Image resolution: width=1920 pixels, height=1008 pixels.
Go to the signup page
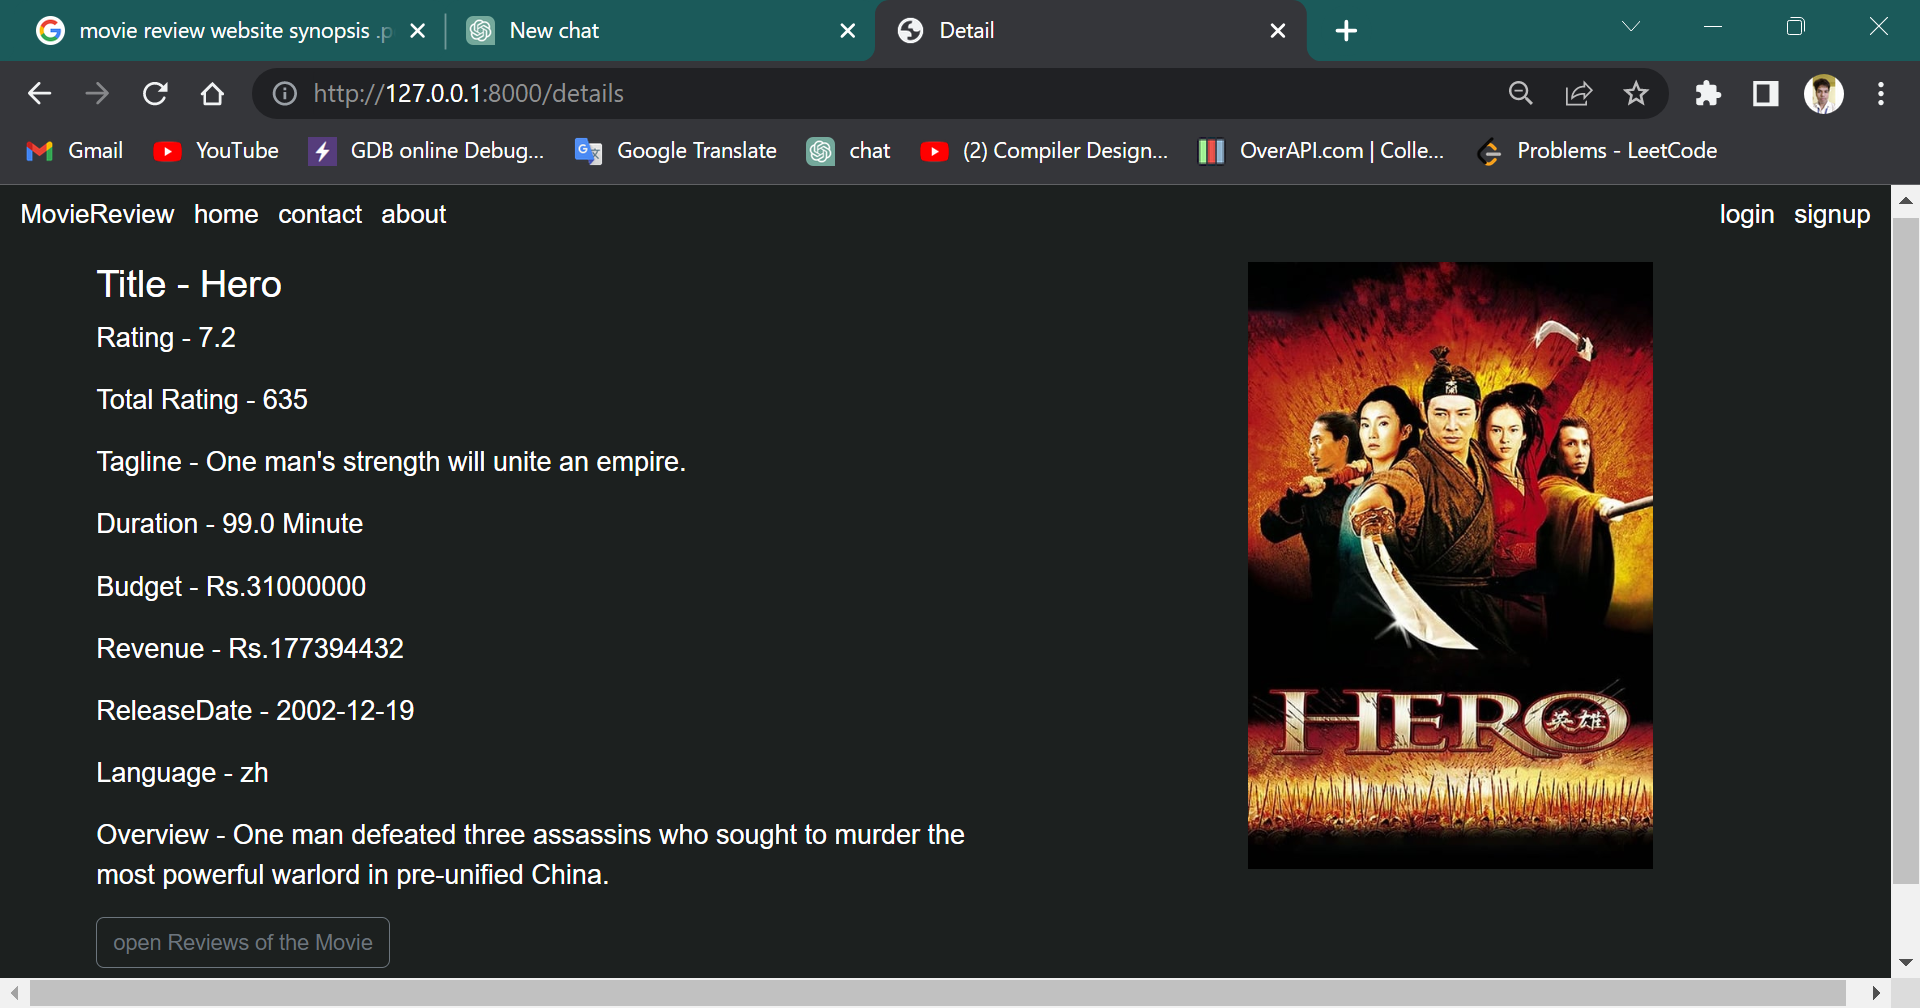(x=1831, y=214)
